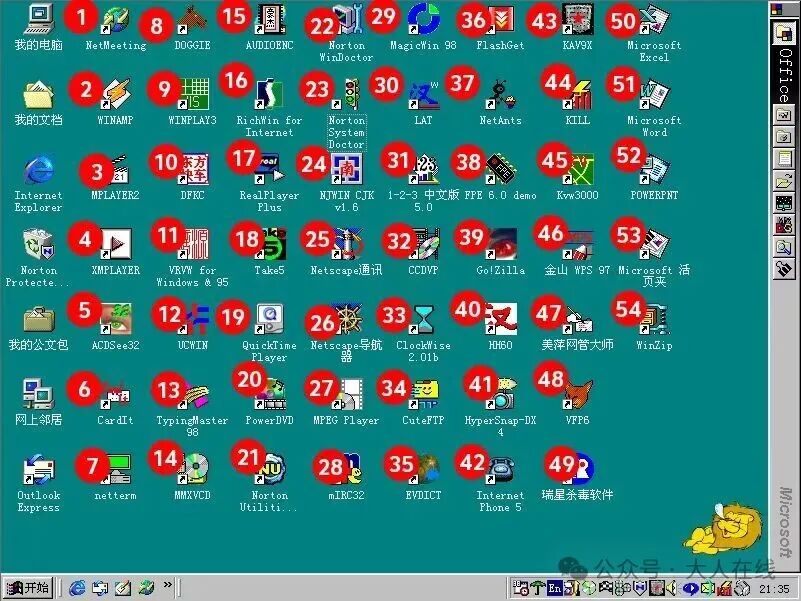Select the 瑞星杀毒软件 icon
Screen dimensions: 801x601
(x=577, y=470)
